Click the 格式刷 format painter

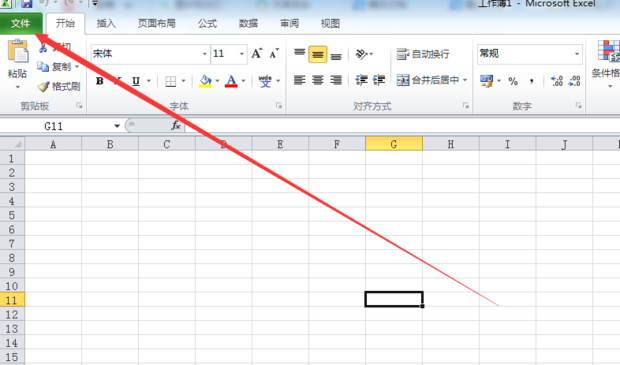point(59,86)
